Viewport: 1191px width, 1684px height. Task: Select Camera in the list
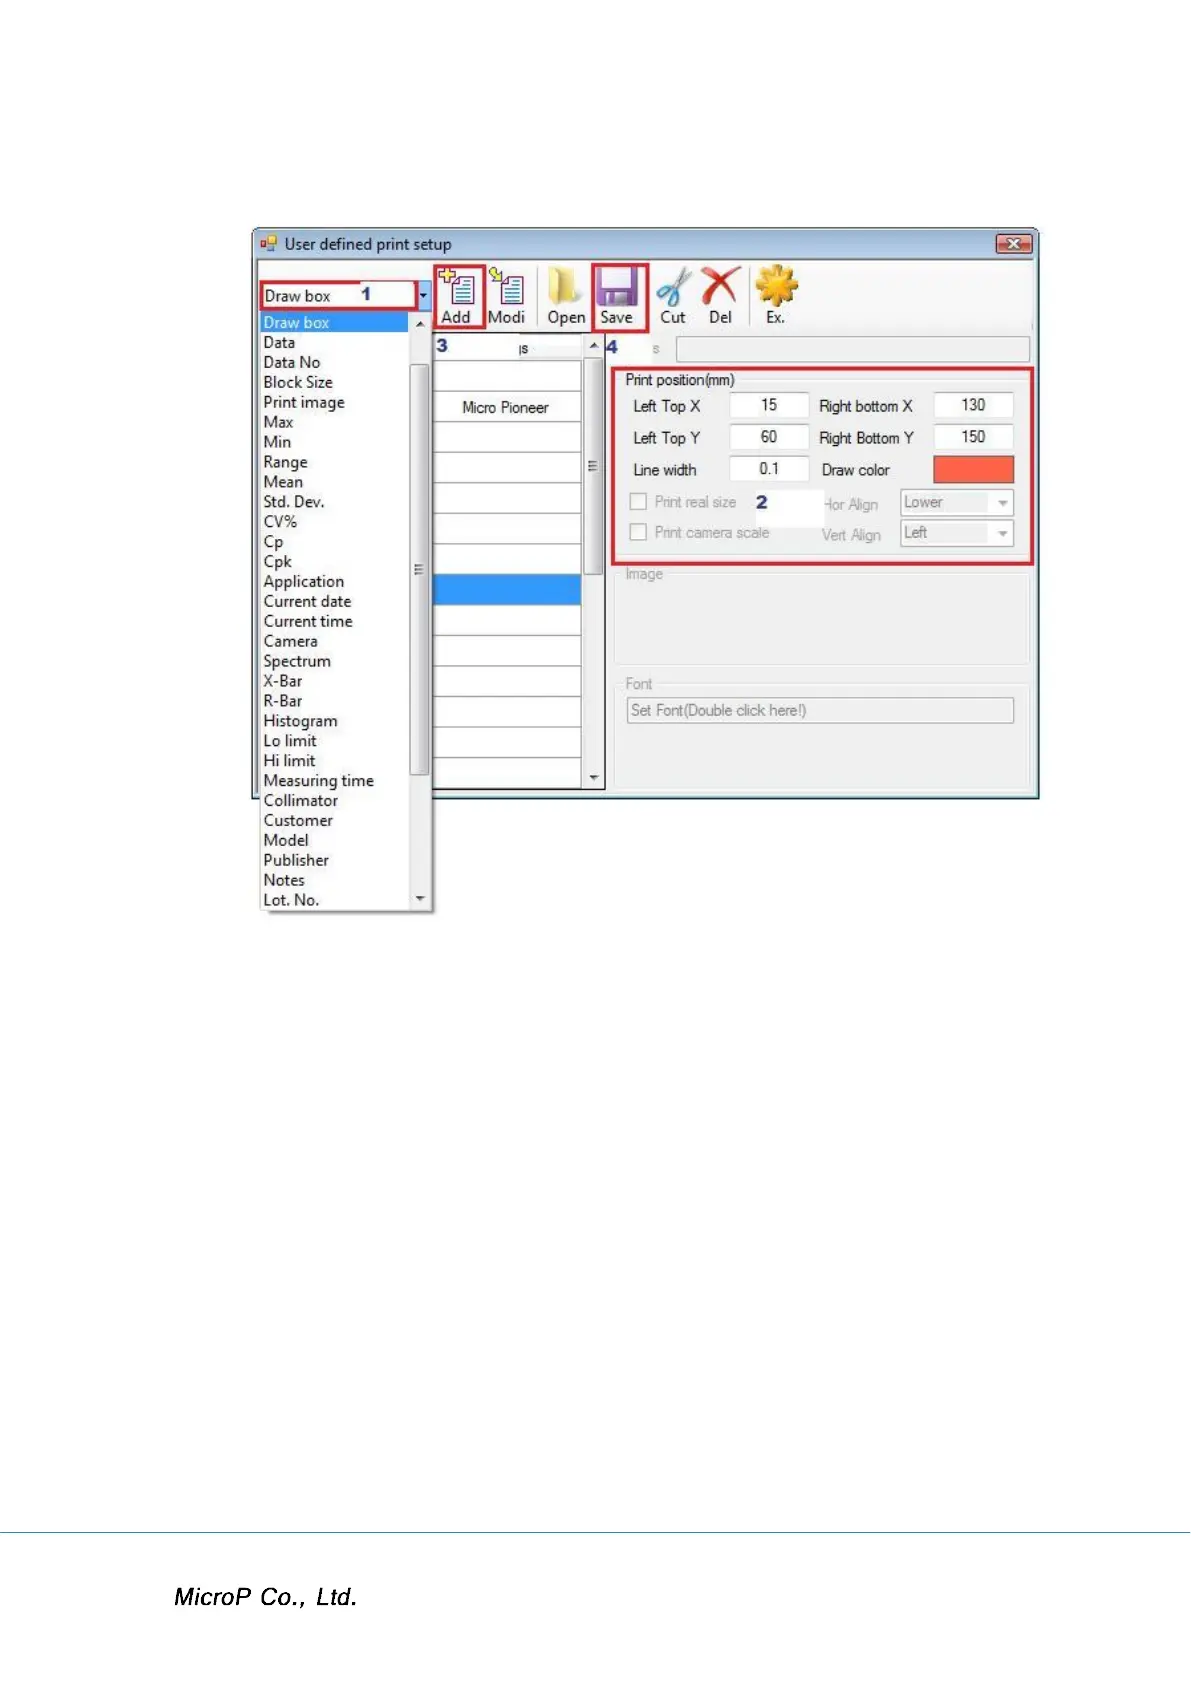point(334,641)
